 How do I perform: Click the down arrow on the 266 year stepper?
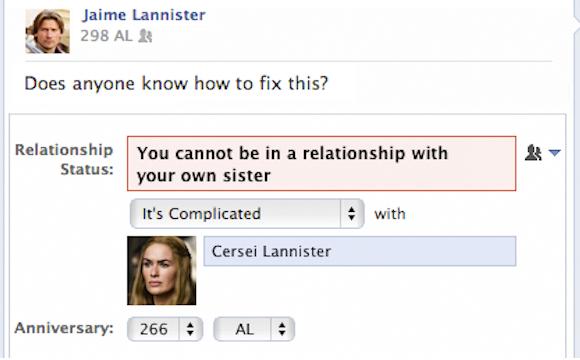click(x=190, y=333)
